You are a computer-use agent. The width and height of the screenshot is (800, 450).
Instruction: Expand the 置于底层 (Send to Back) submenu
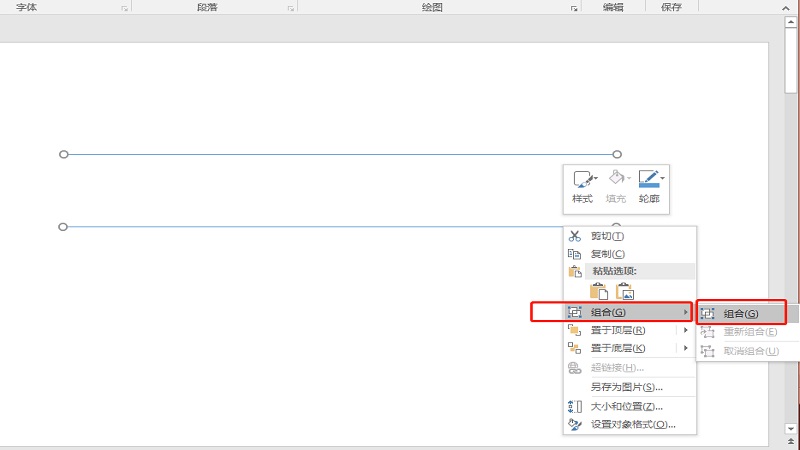pos(617,348)
